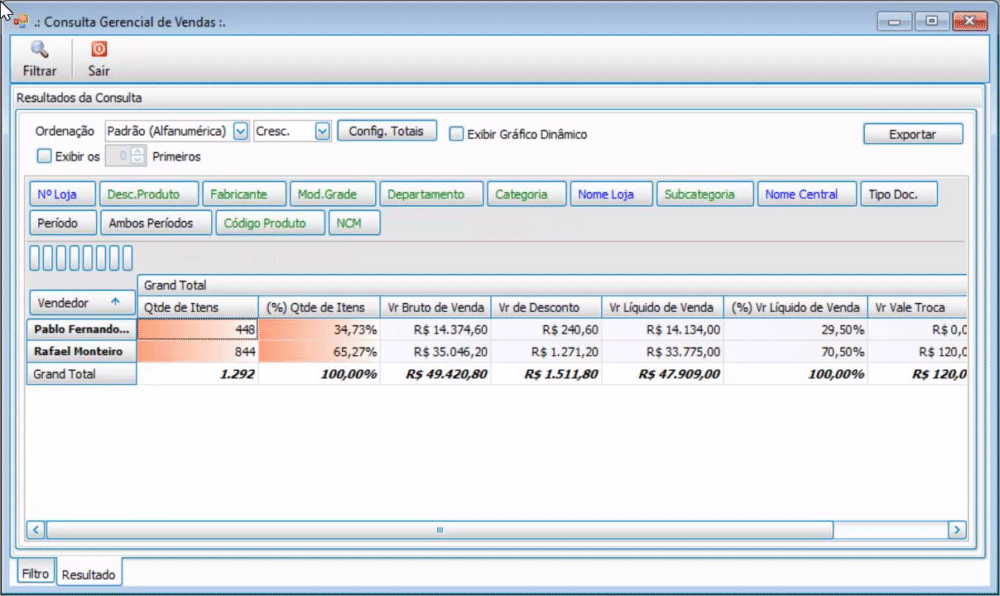Click the 29,50% cell
Image resolution: width=1000 pixels, height=596 pixels.
point(795,329)
